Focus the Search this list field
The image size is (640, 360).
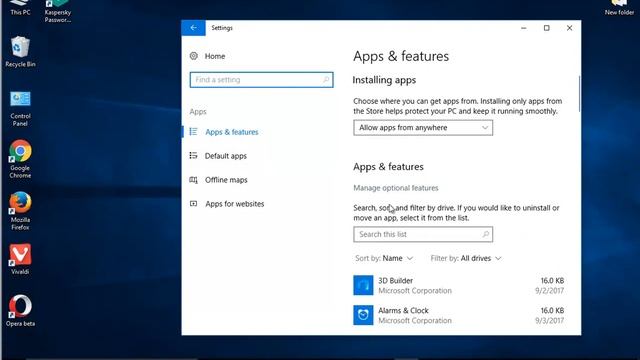pos(423,234)
